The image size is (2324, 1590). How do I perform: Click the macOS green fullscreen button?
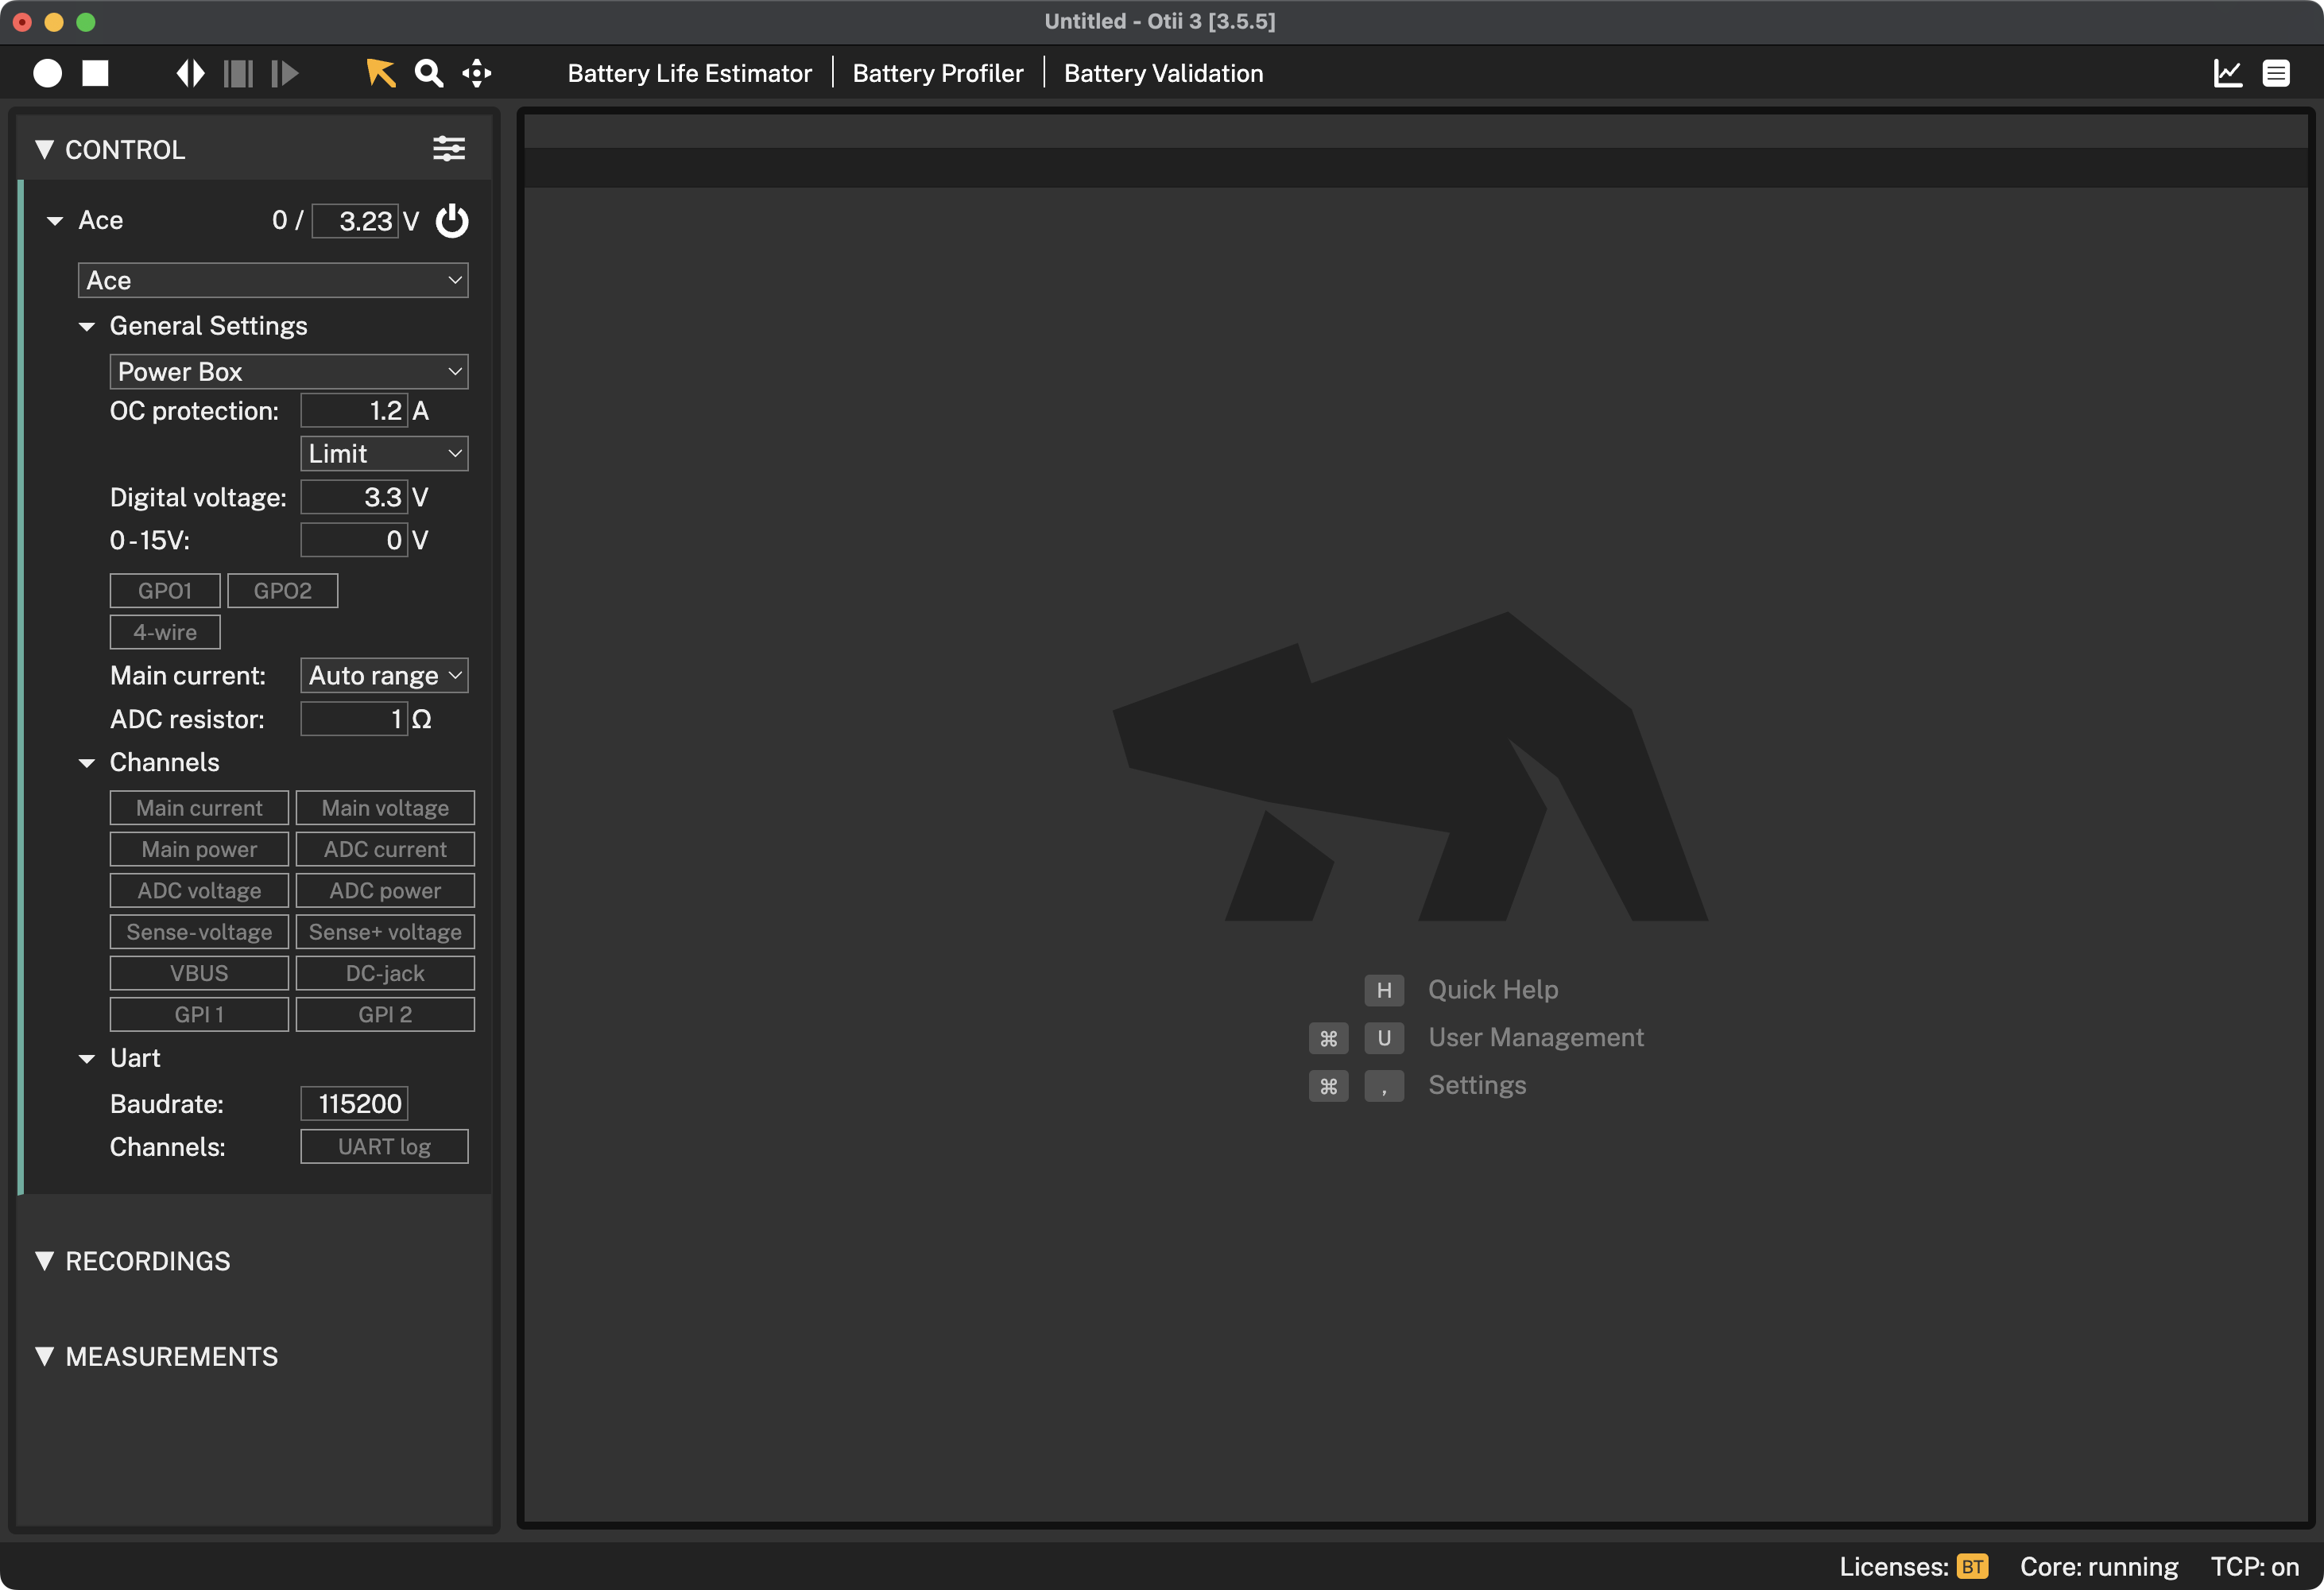(x=86, y=21)
